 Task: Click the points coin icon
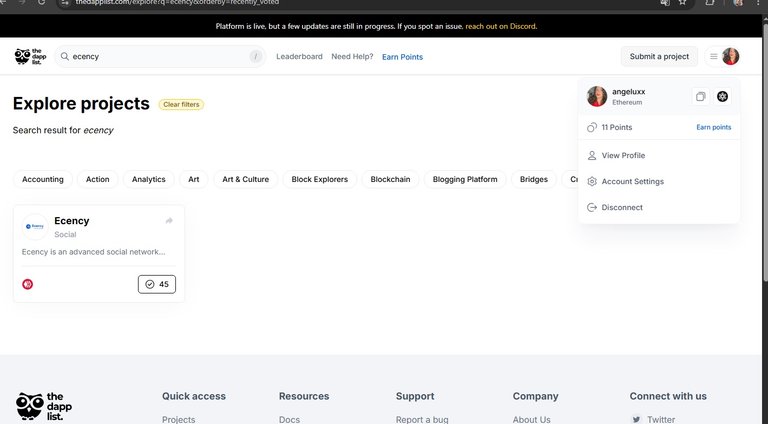592,127
